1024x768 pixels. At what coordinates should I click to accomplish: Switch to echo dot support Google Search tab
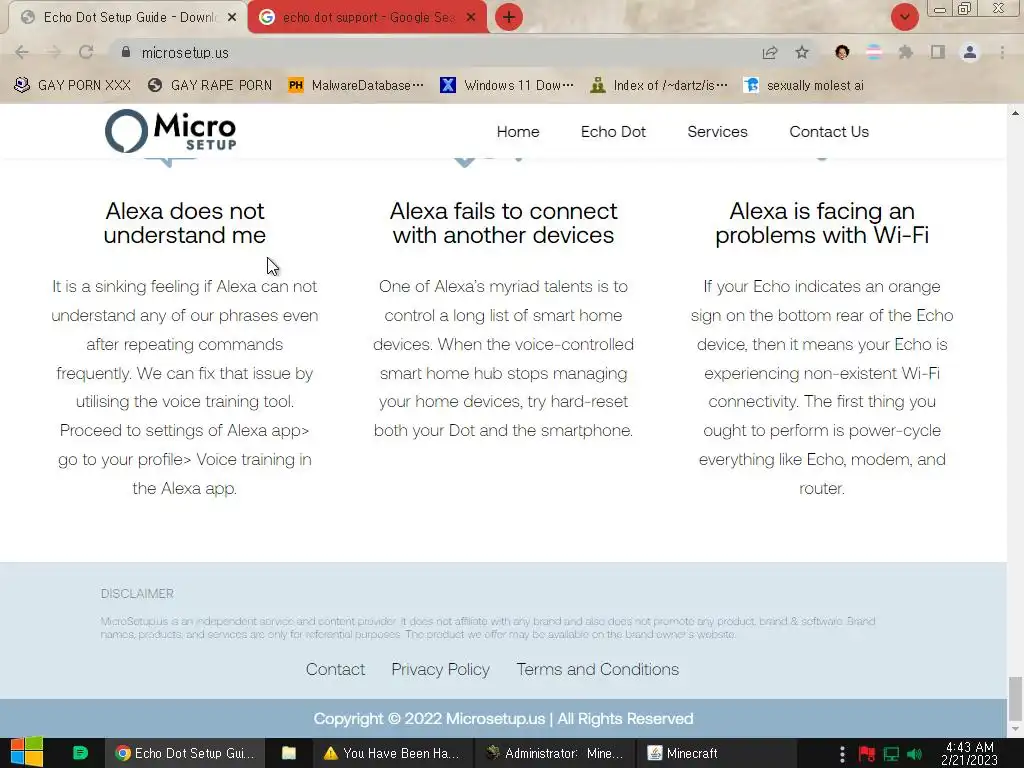point(366,17)
